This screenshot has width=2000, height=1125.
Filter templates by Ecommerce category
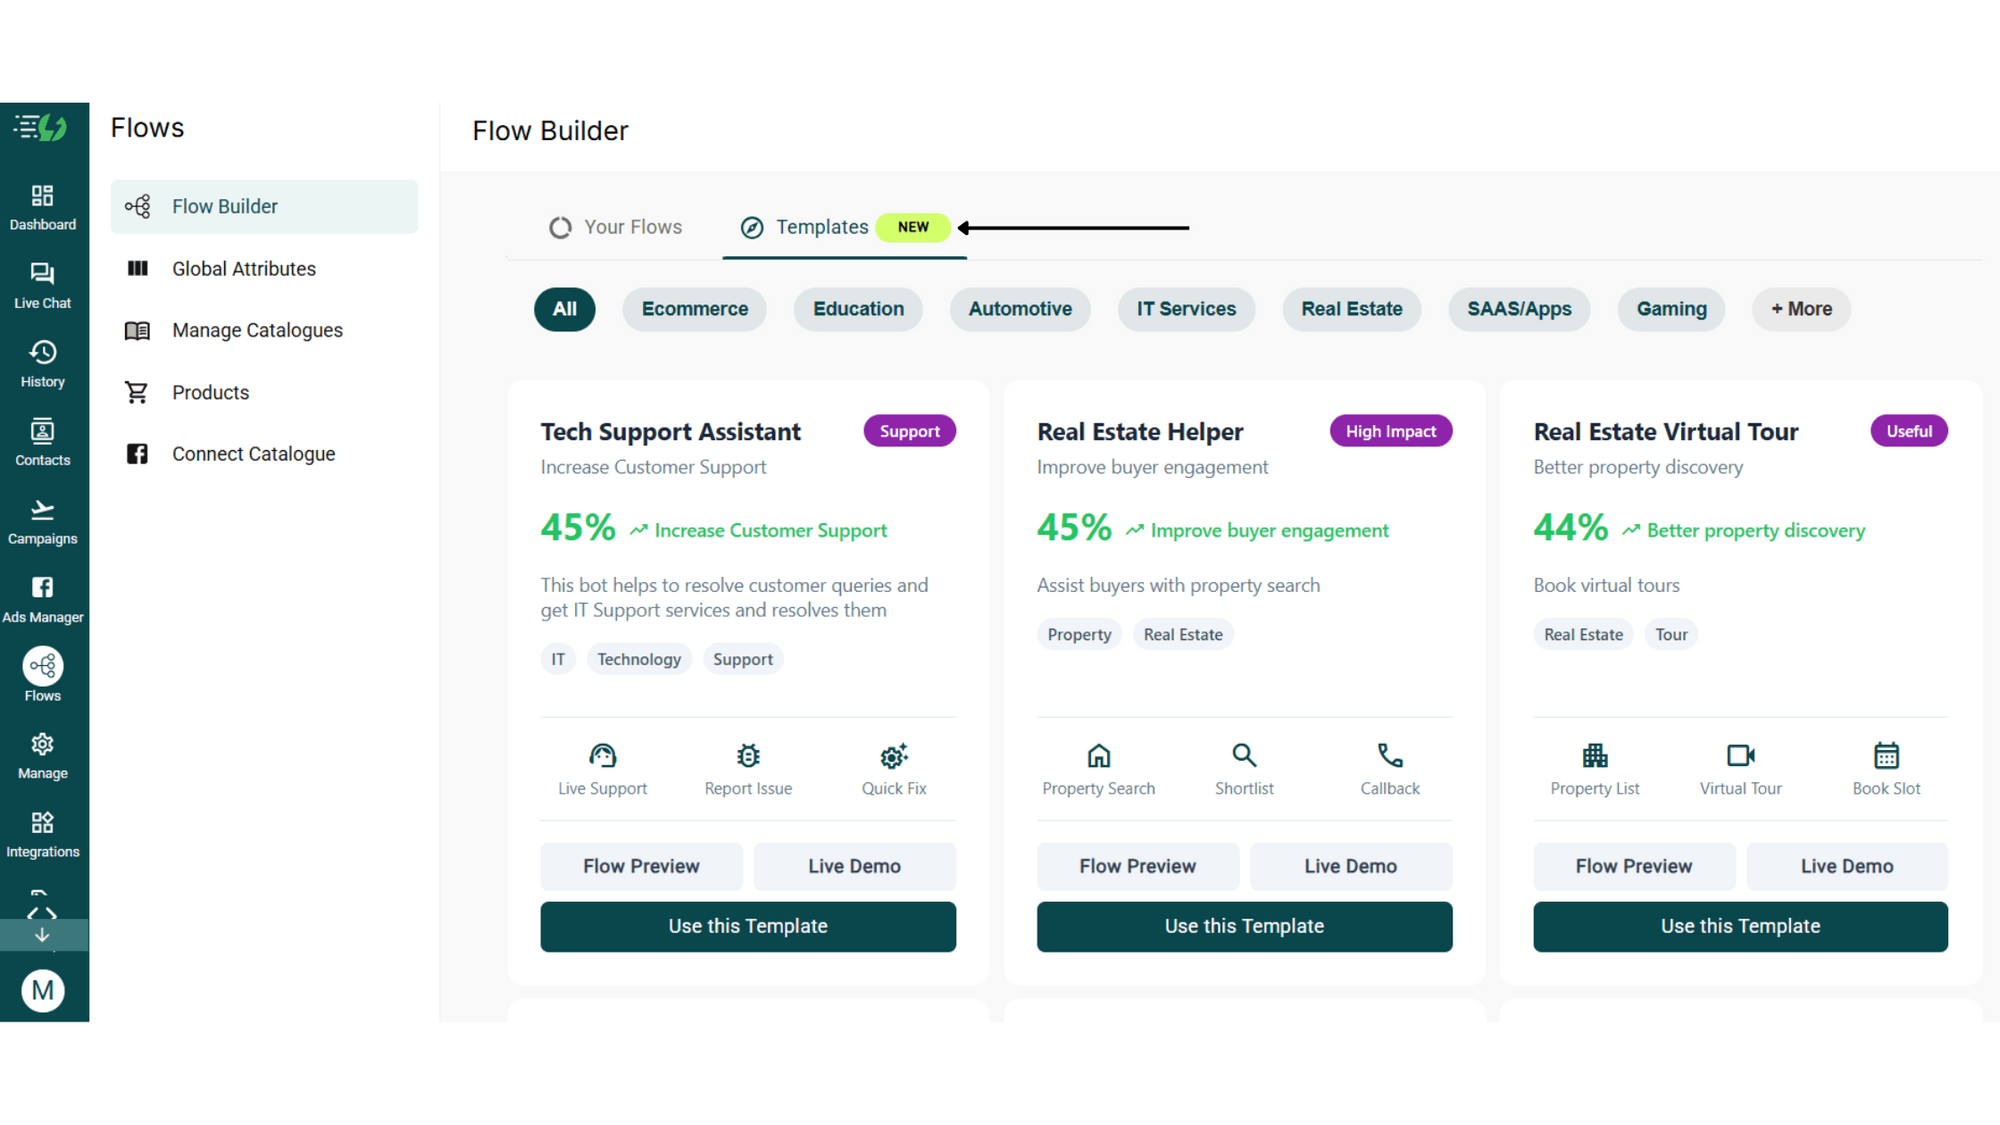point(694,309)
